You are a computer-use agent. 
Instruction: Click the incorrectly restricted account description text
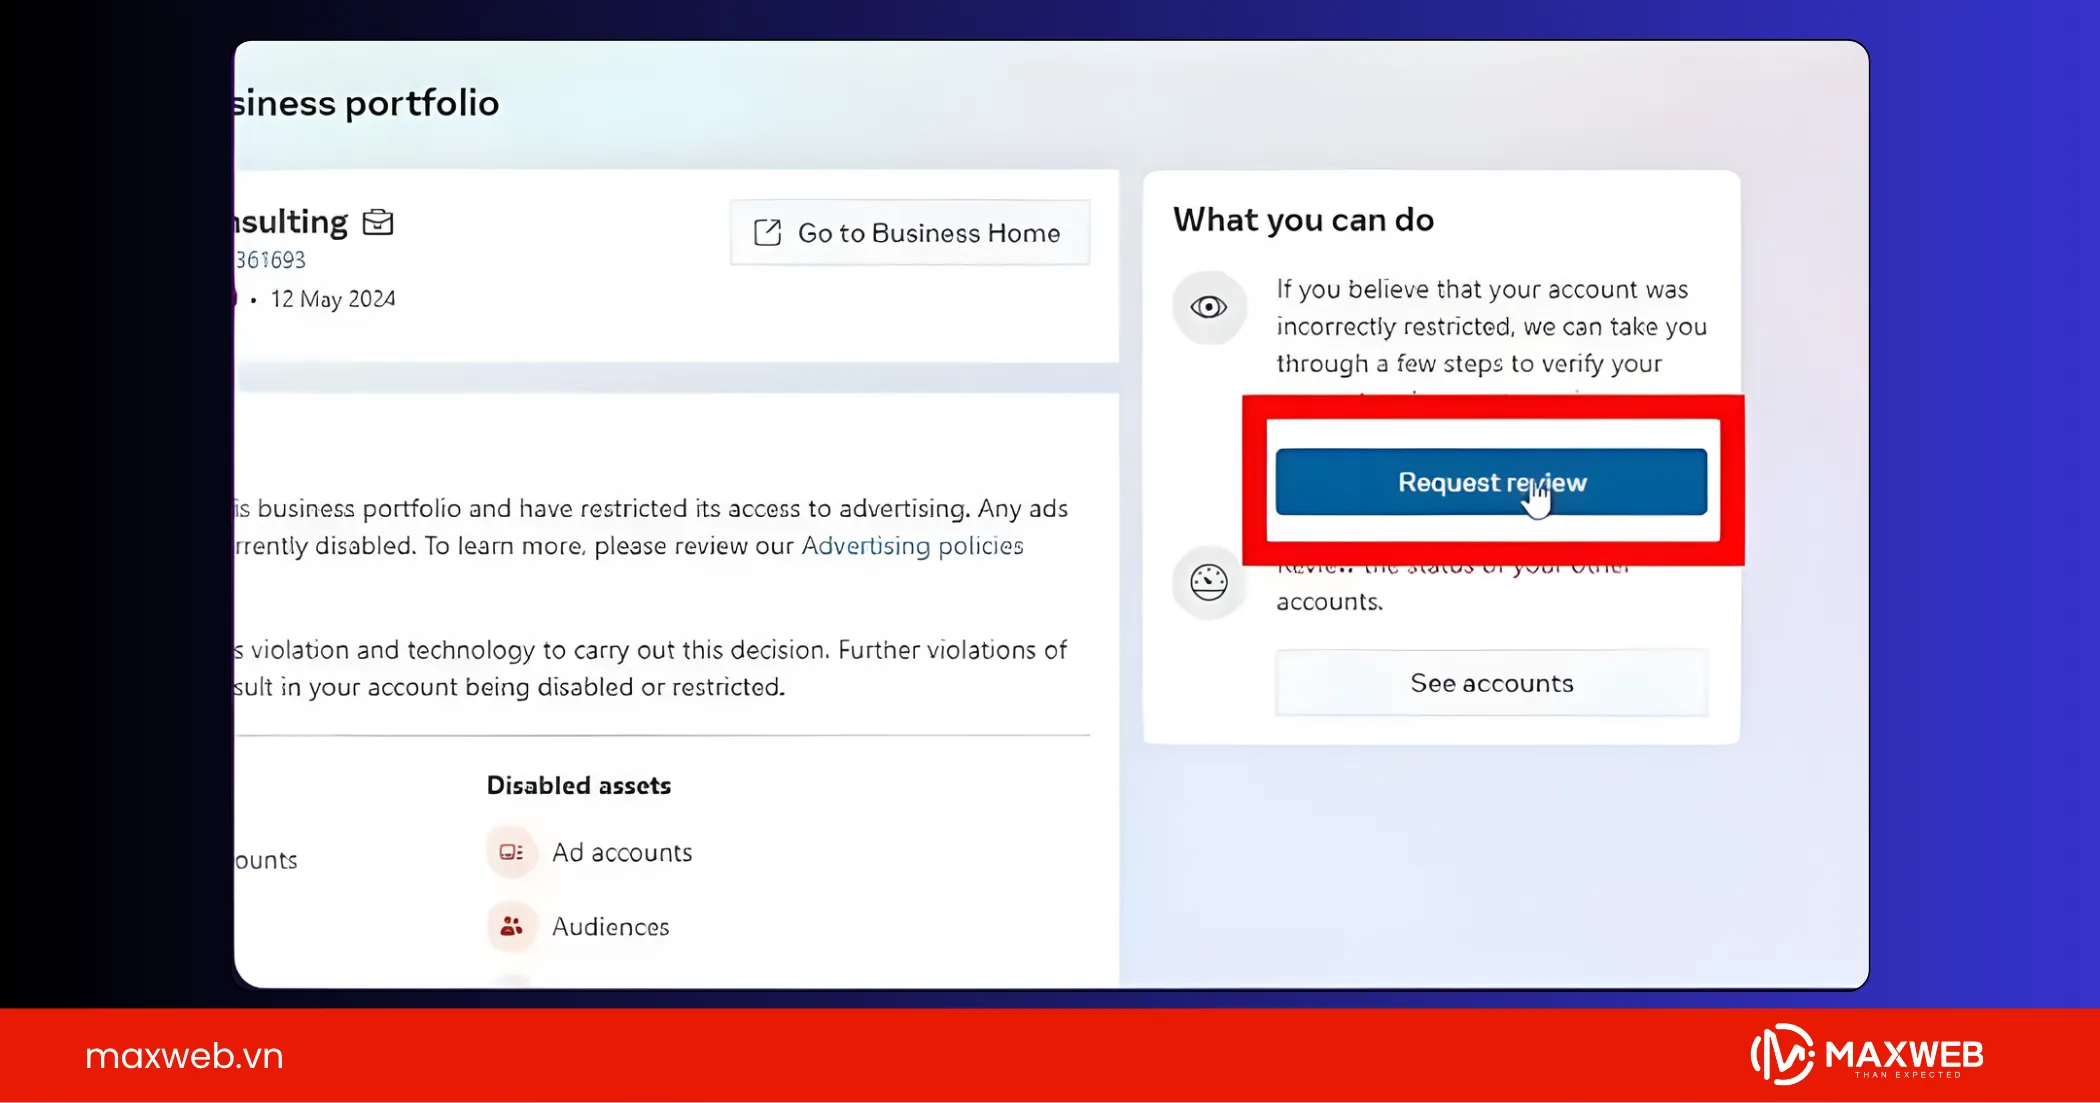pos(1490,326)
